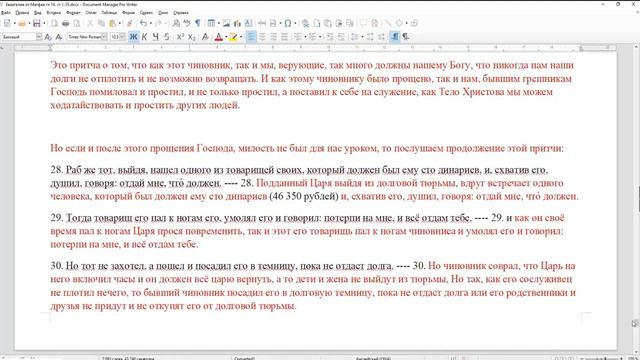Align text to the right
Image resolution: width=640 pixels, height=360 pixels.
tap(273, 37)
